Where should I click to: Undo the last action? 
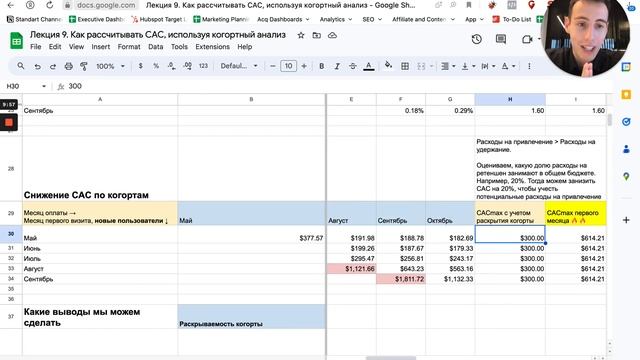pos(37,66)
